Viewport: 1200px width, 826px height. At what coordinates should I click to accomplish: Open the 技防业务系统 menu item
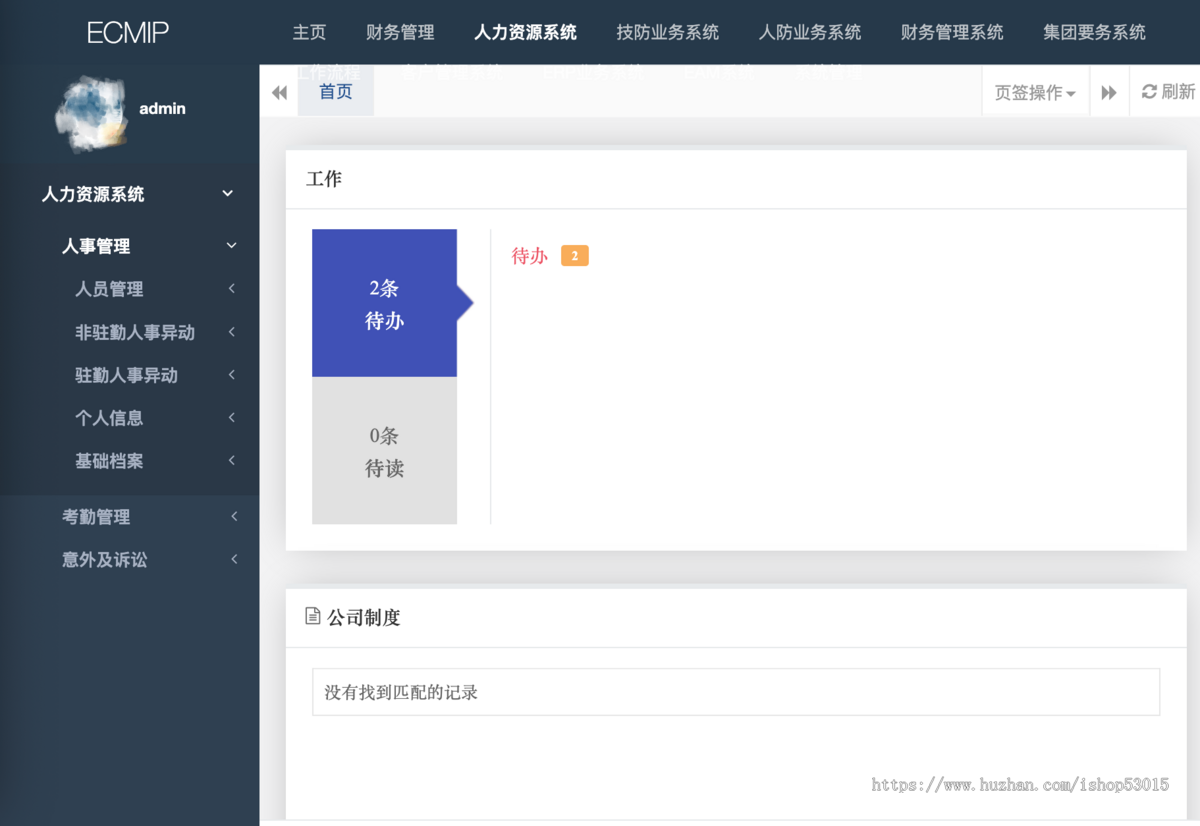tap(667, 32)
